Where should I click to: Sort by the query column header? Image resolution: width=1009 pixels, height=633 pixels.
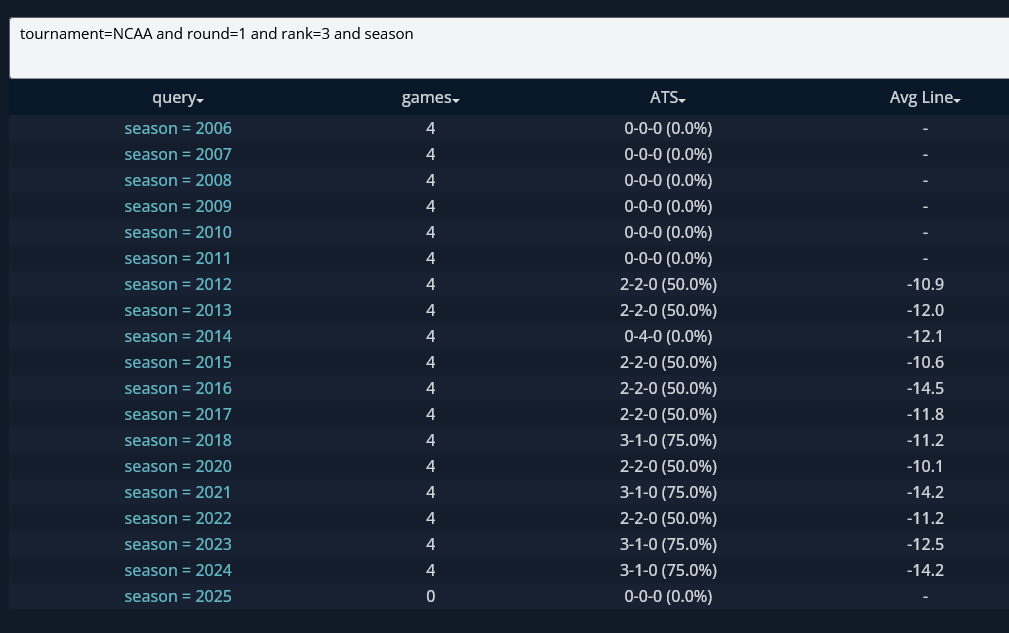[x=178, y=98]
